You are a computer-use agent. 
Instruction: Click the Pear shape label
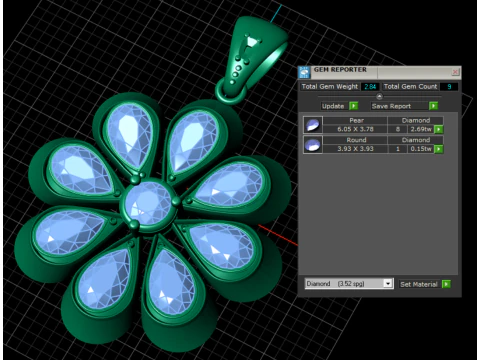tap(356, 120)
